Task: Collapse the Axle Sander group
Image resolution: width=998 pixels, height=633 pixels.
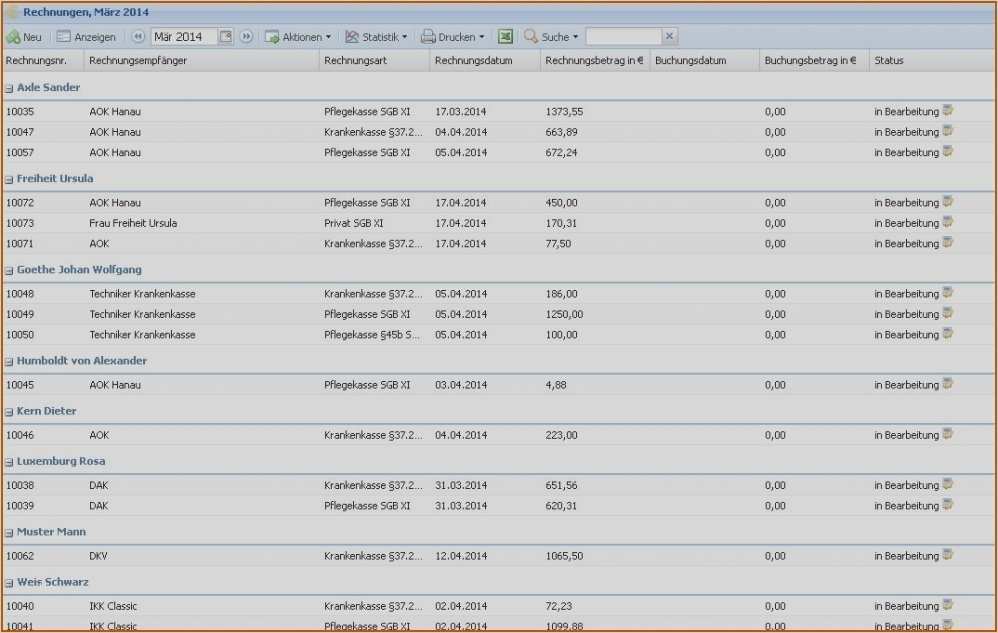Action: pyautogui.click(x=9, y=88)
